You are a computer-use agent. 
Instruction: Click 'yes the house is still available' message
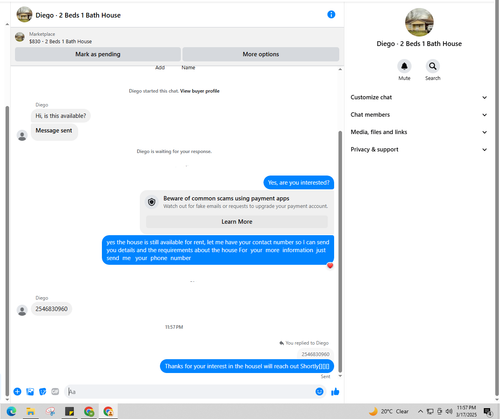(x=218, y=250)
